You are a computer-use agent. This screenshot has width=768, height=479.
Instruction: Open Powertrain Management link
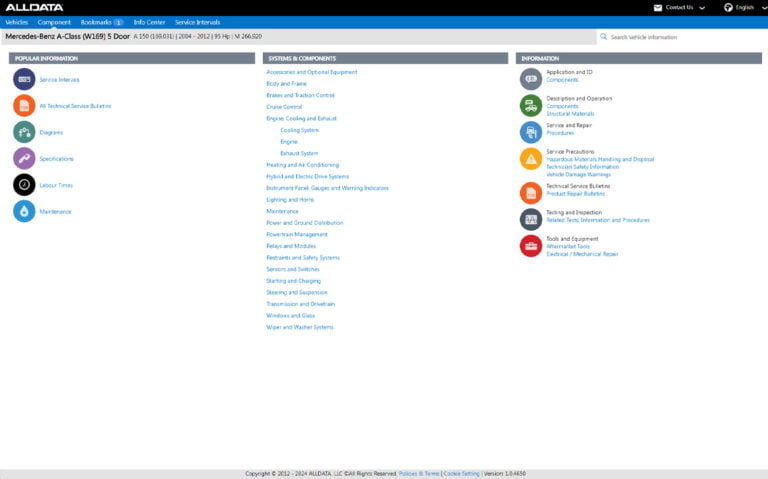click(297, 235)
